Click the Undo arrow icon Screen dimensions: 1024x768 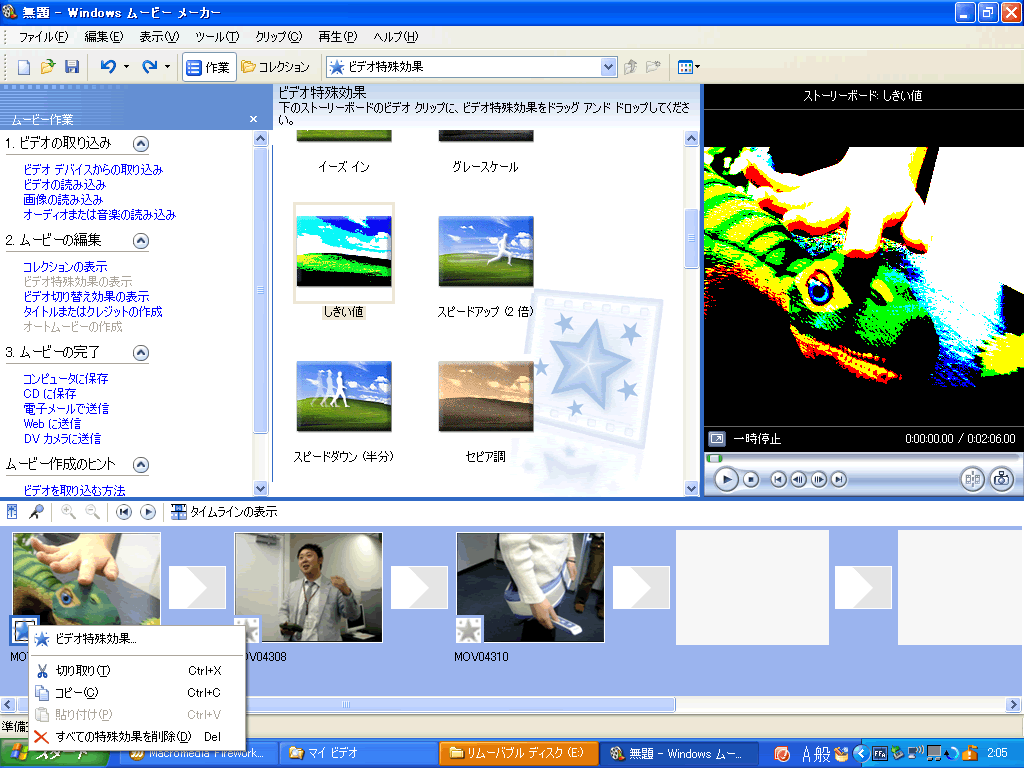coord(108,67)
